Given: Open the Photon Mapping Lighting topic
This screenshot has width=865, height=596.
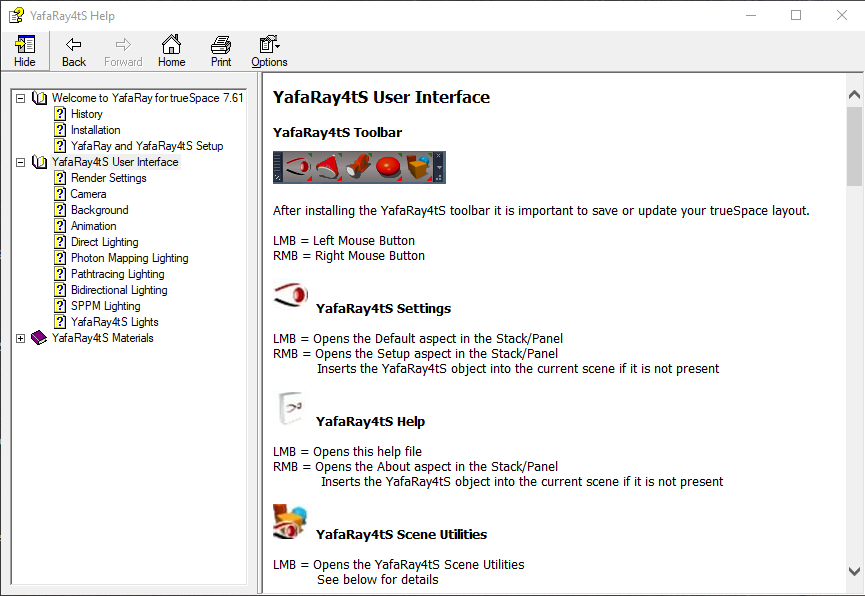Looking at the screenshot, I should (130, 258).
